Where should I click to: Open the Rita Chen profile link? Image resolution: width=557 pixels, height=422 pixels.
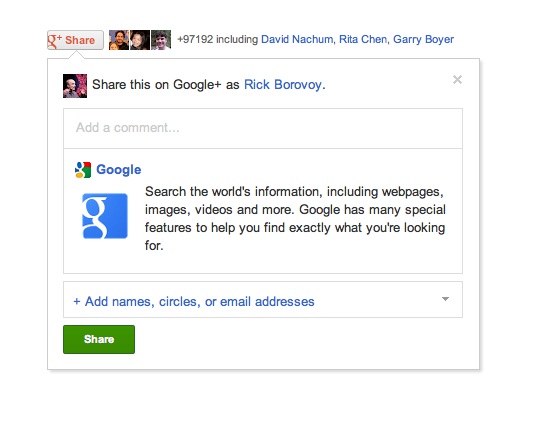[x=363, y=39]
